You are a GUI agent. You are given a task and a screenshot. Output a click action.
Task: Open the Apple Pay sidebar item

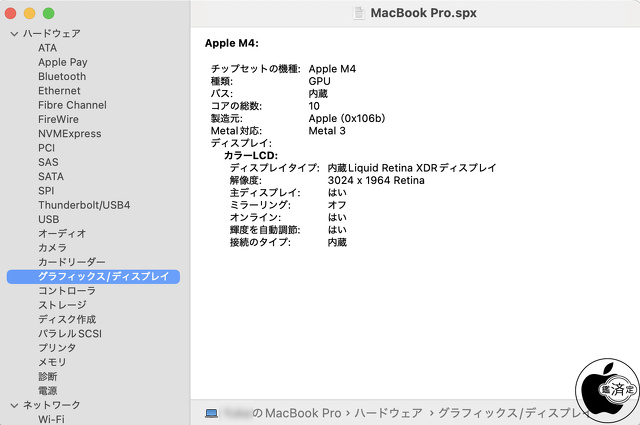click(62, 62)
